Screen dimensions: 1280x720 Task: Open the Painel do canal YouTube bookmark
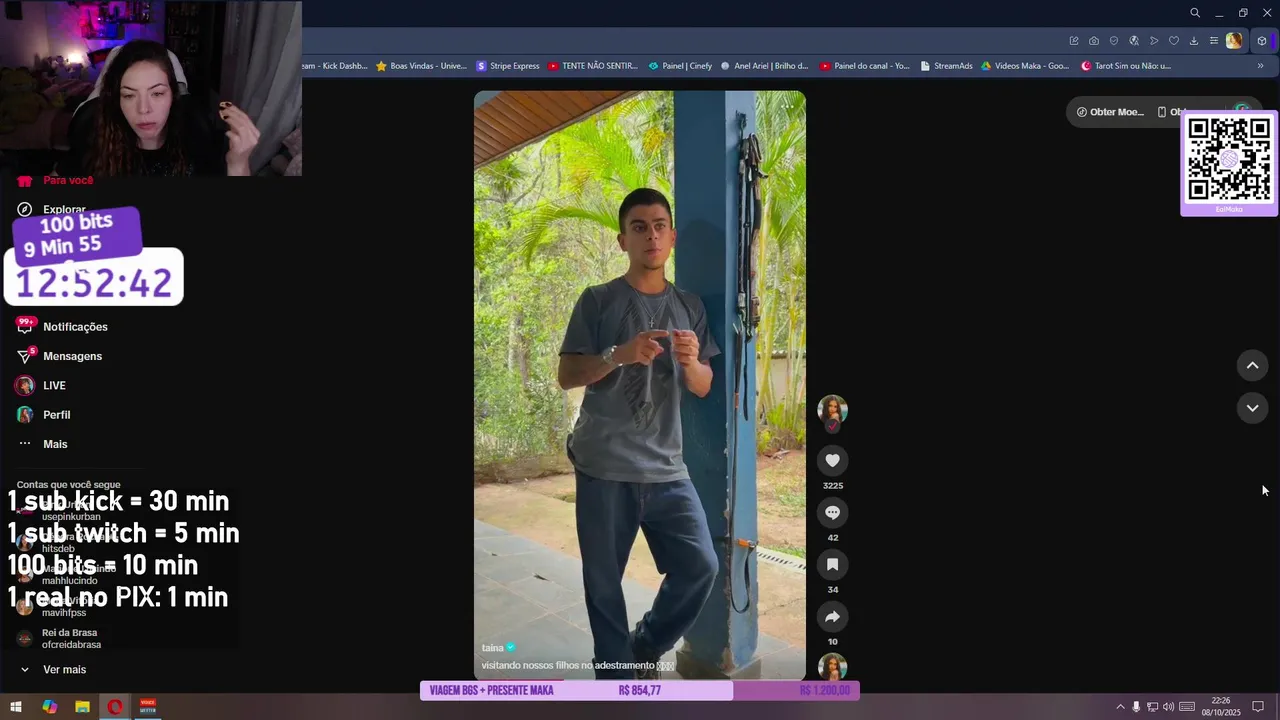(x=865, y=66)
